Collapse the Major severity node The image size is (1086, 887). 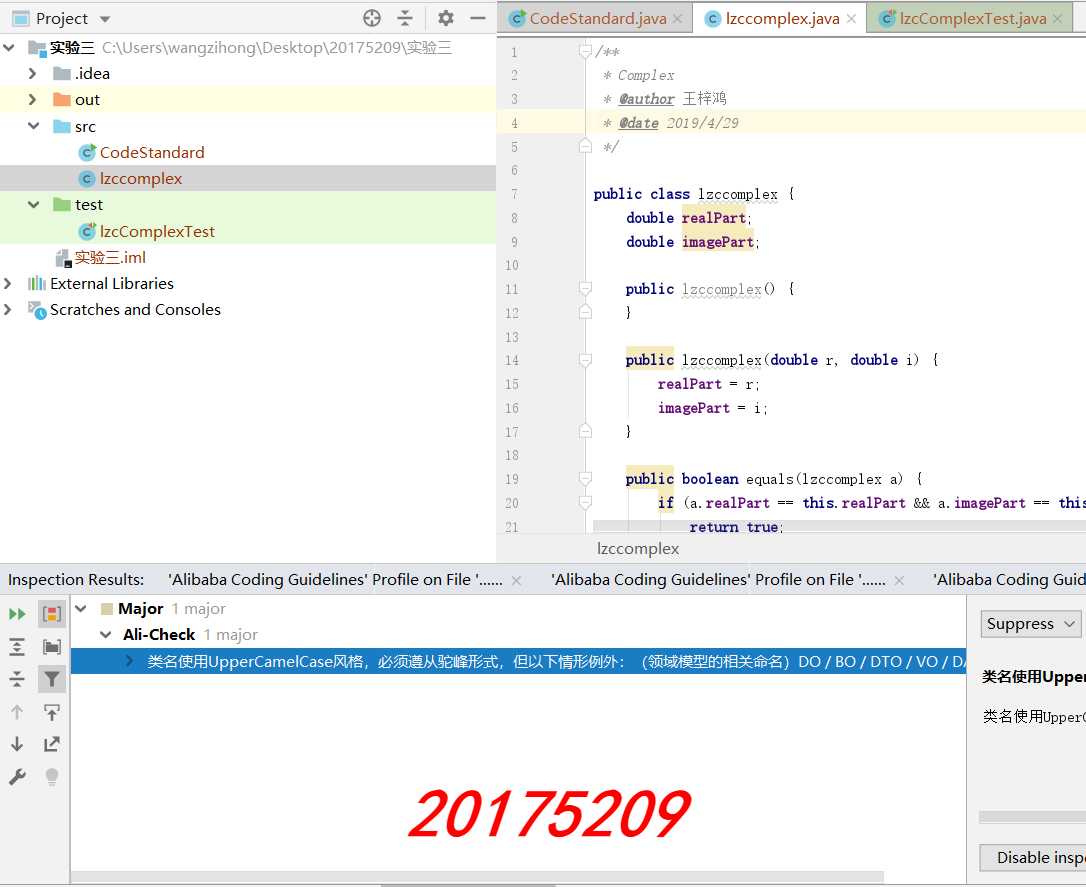[x=81, y=609]
